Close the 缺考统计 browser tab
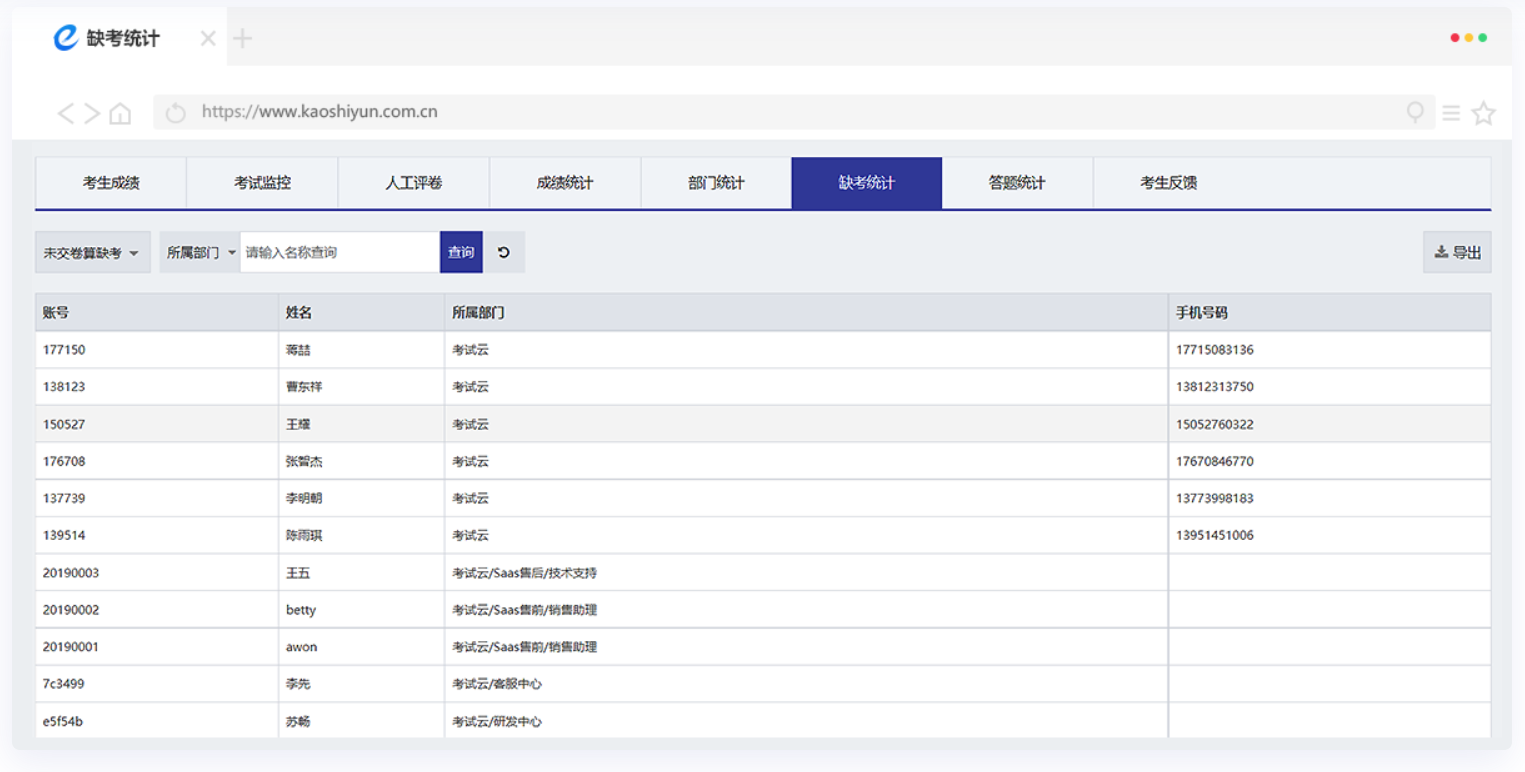 coord(208,39)
